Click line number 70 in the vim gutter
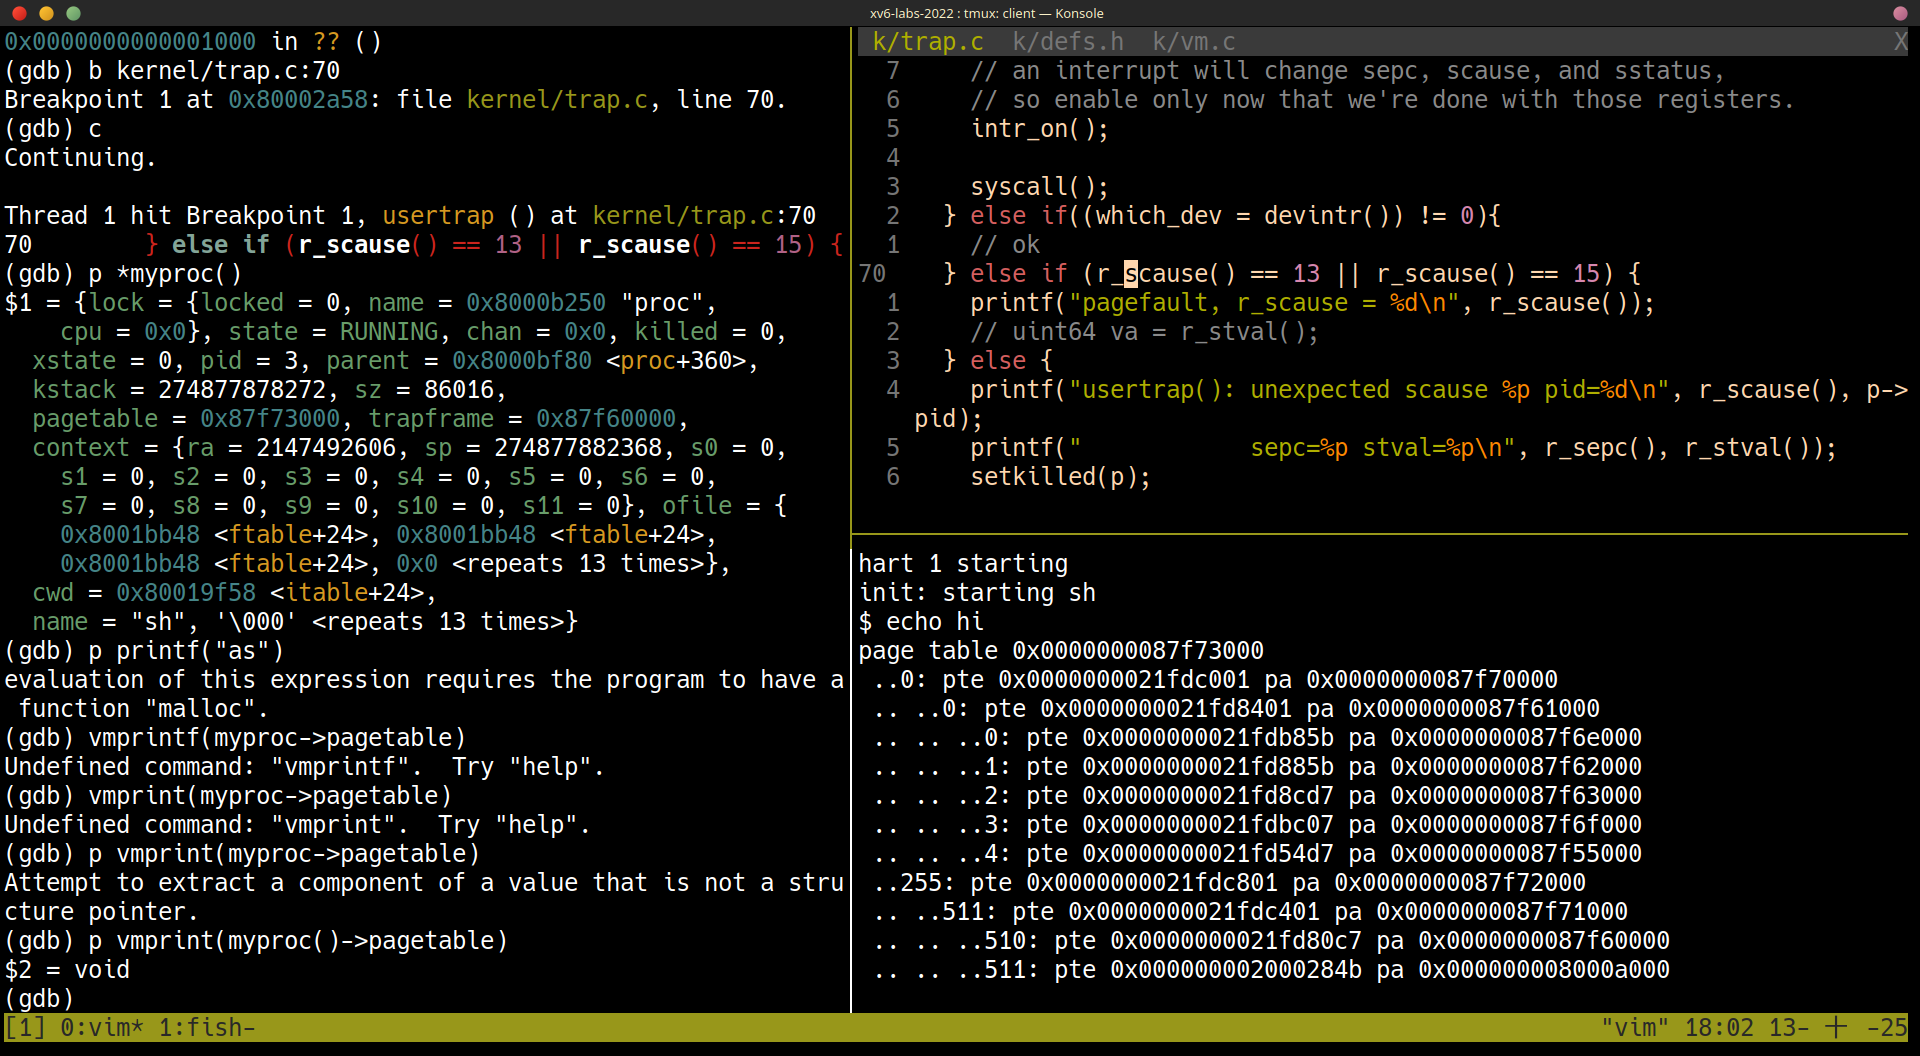Image resolution: width=1920 pixels, height=1056 pixels. (x=872, y=273)
